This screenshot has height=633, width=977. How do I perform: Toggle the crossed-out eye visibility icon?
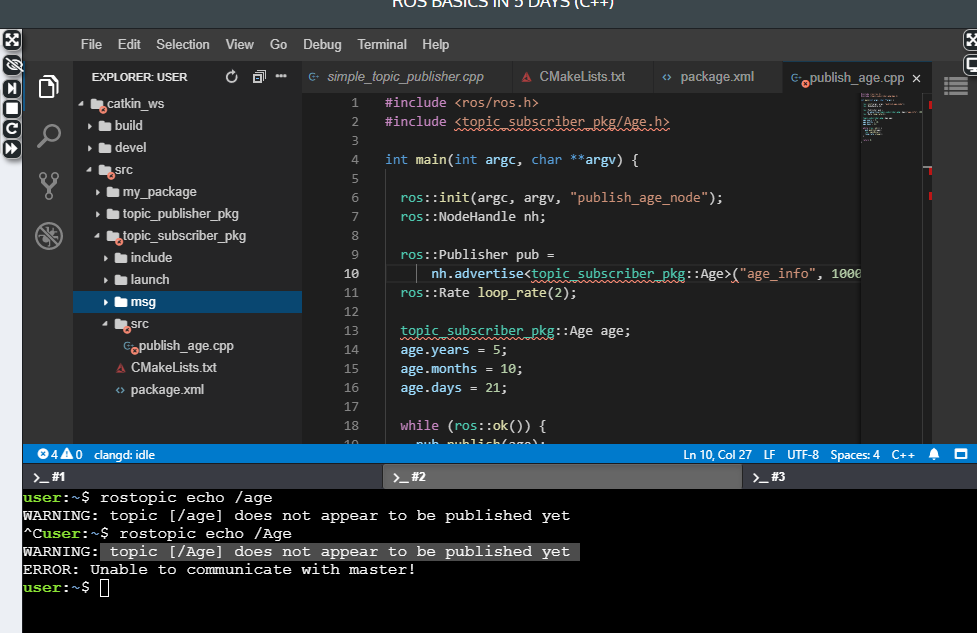click(x=11, y=65)
